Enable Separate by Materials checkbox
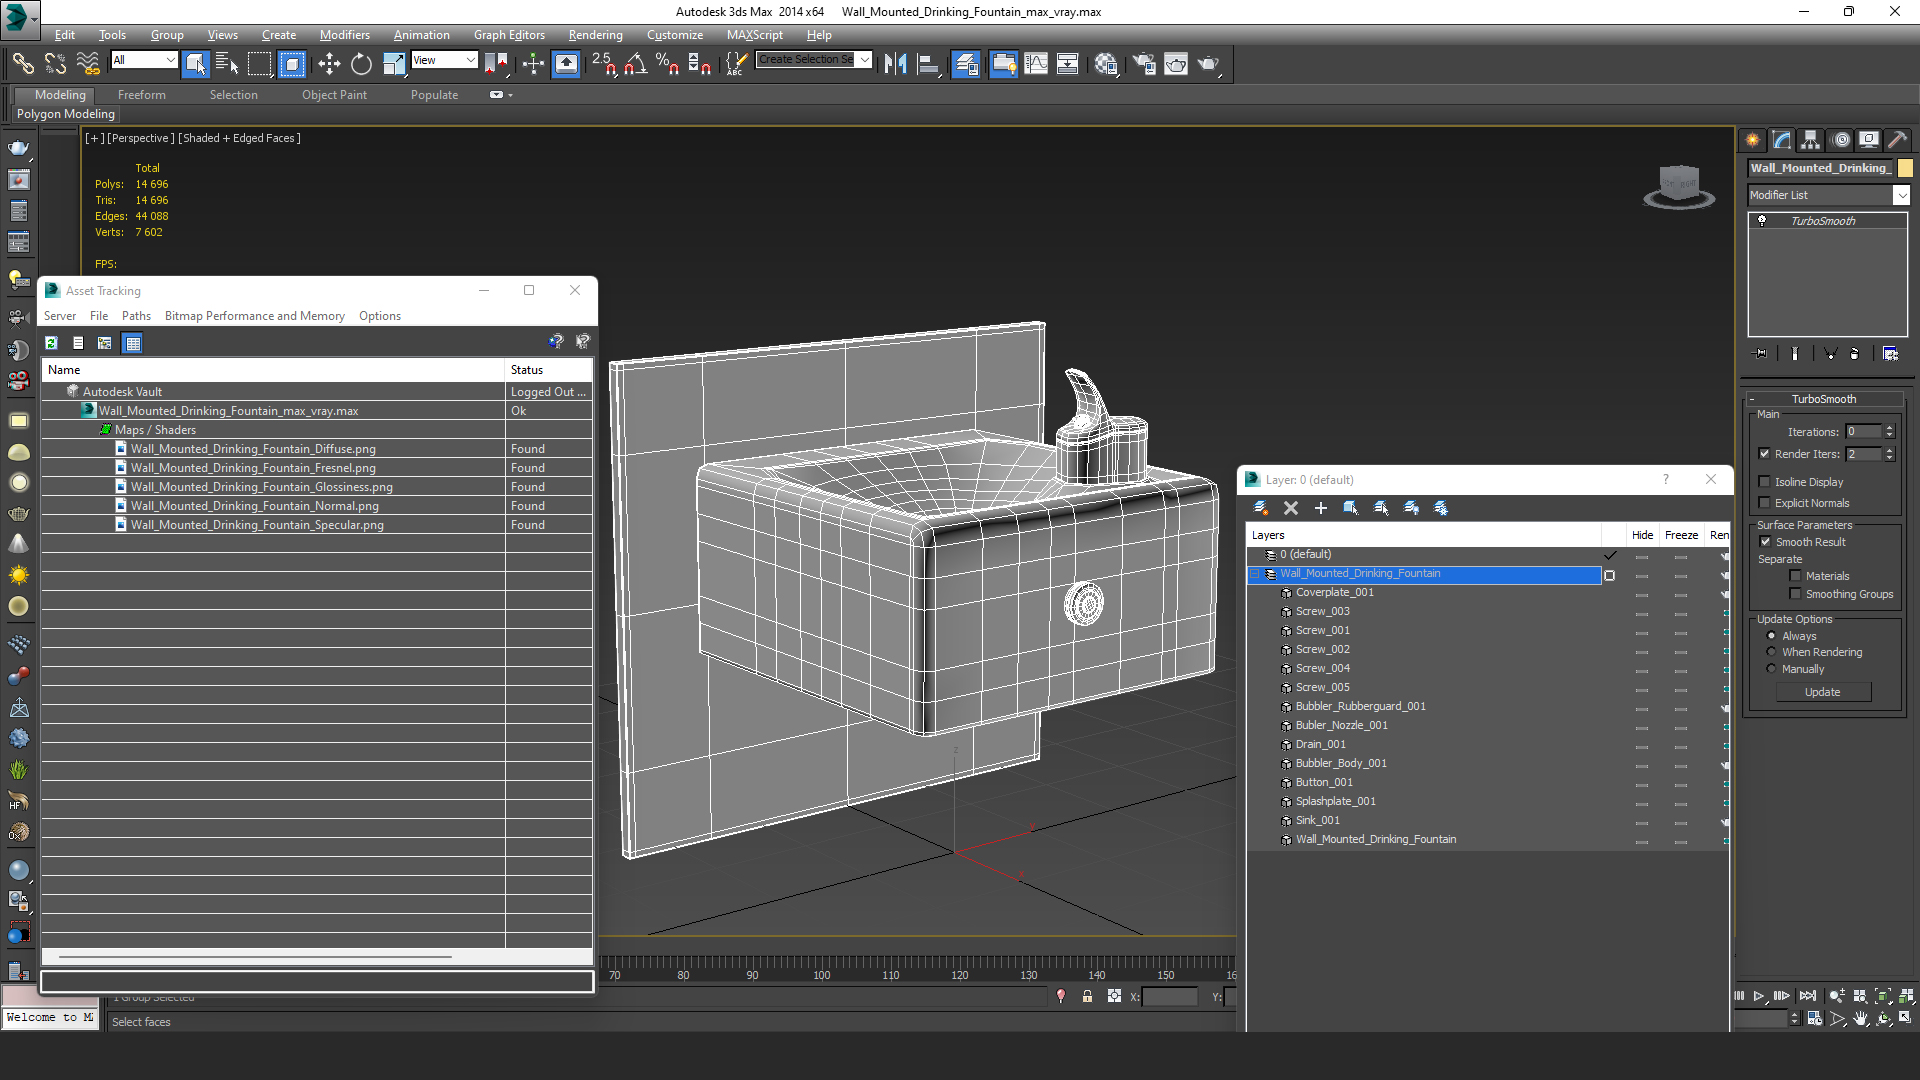The width and height of the screenshot is (1920, 1080). [1795, 576]
